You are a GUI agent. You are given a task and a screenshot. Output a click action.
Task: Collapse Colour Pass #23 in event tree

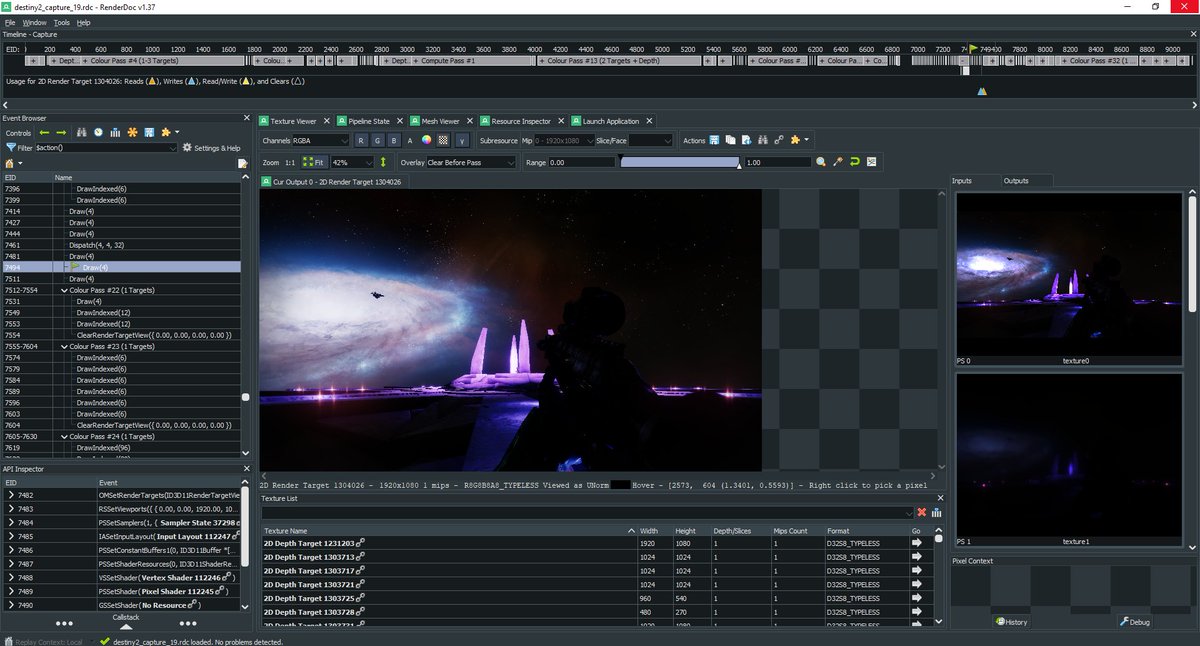click(63, 346)
